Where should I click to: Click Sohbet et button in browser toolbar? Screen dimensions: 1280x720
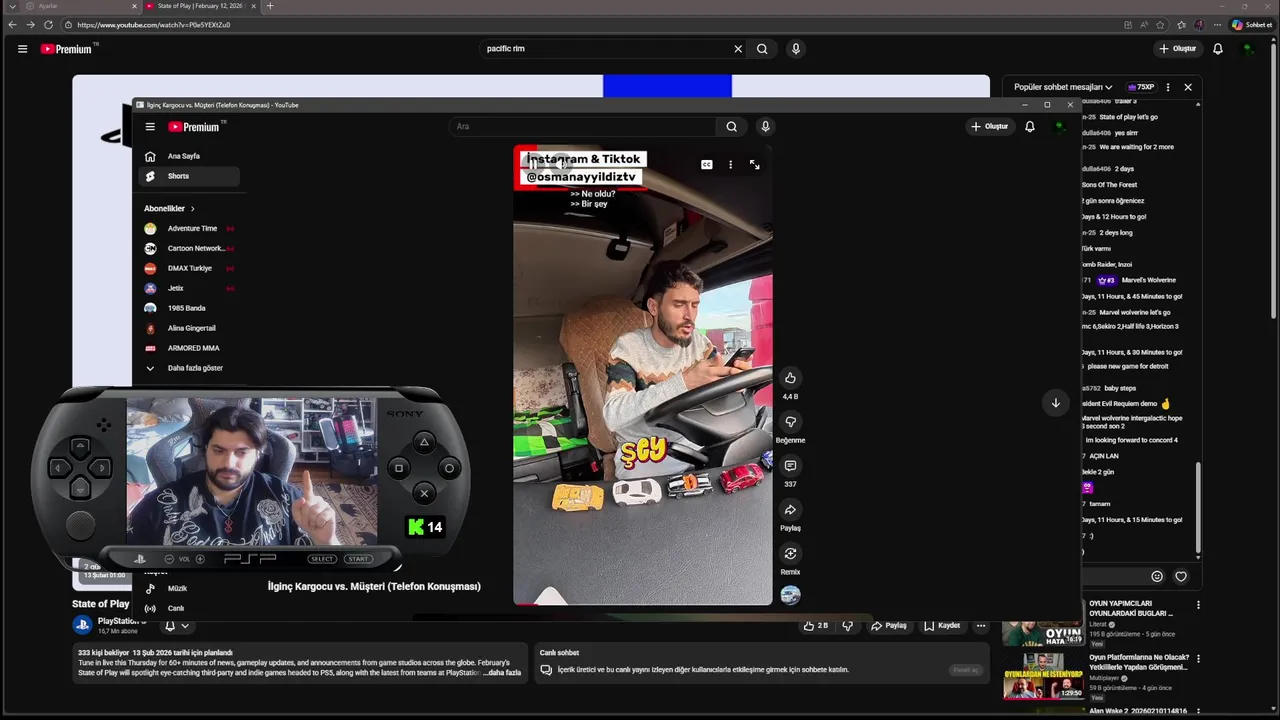(x=1252, y=25)
